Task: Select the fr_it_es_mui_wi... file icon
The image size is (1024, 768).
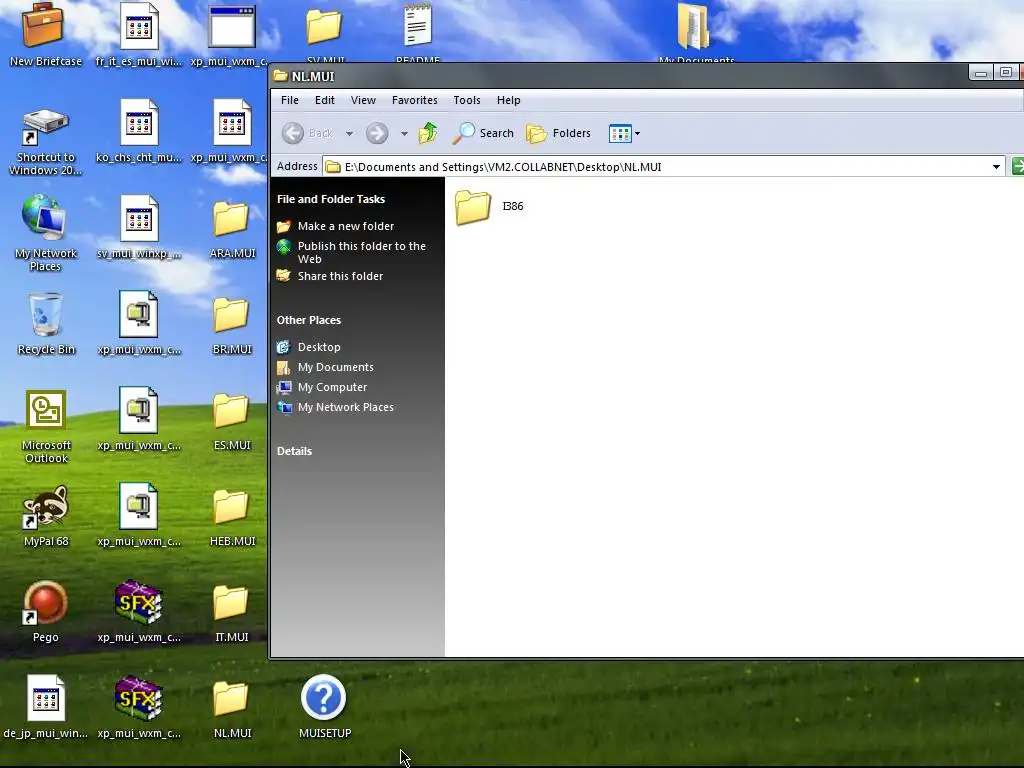Action: (x=138, y=35)
